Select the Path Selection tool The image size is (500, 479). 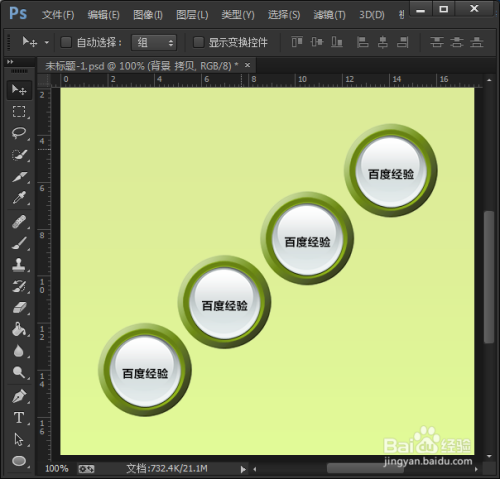pos(19,439)
